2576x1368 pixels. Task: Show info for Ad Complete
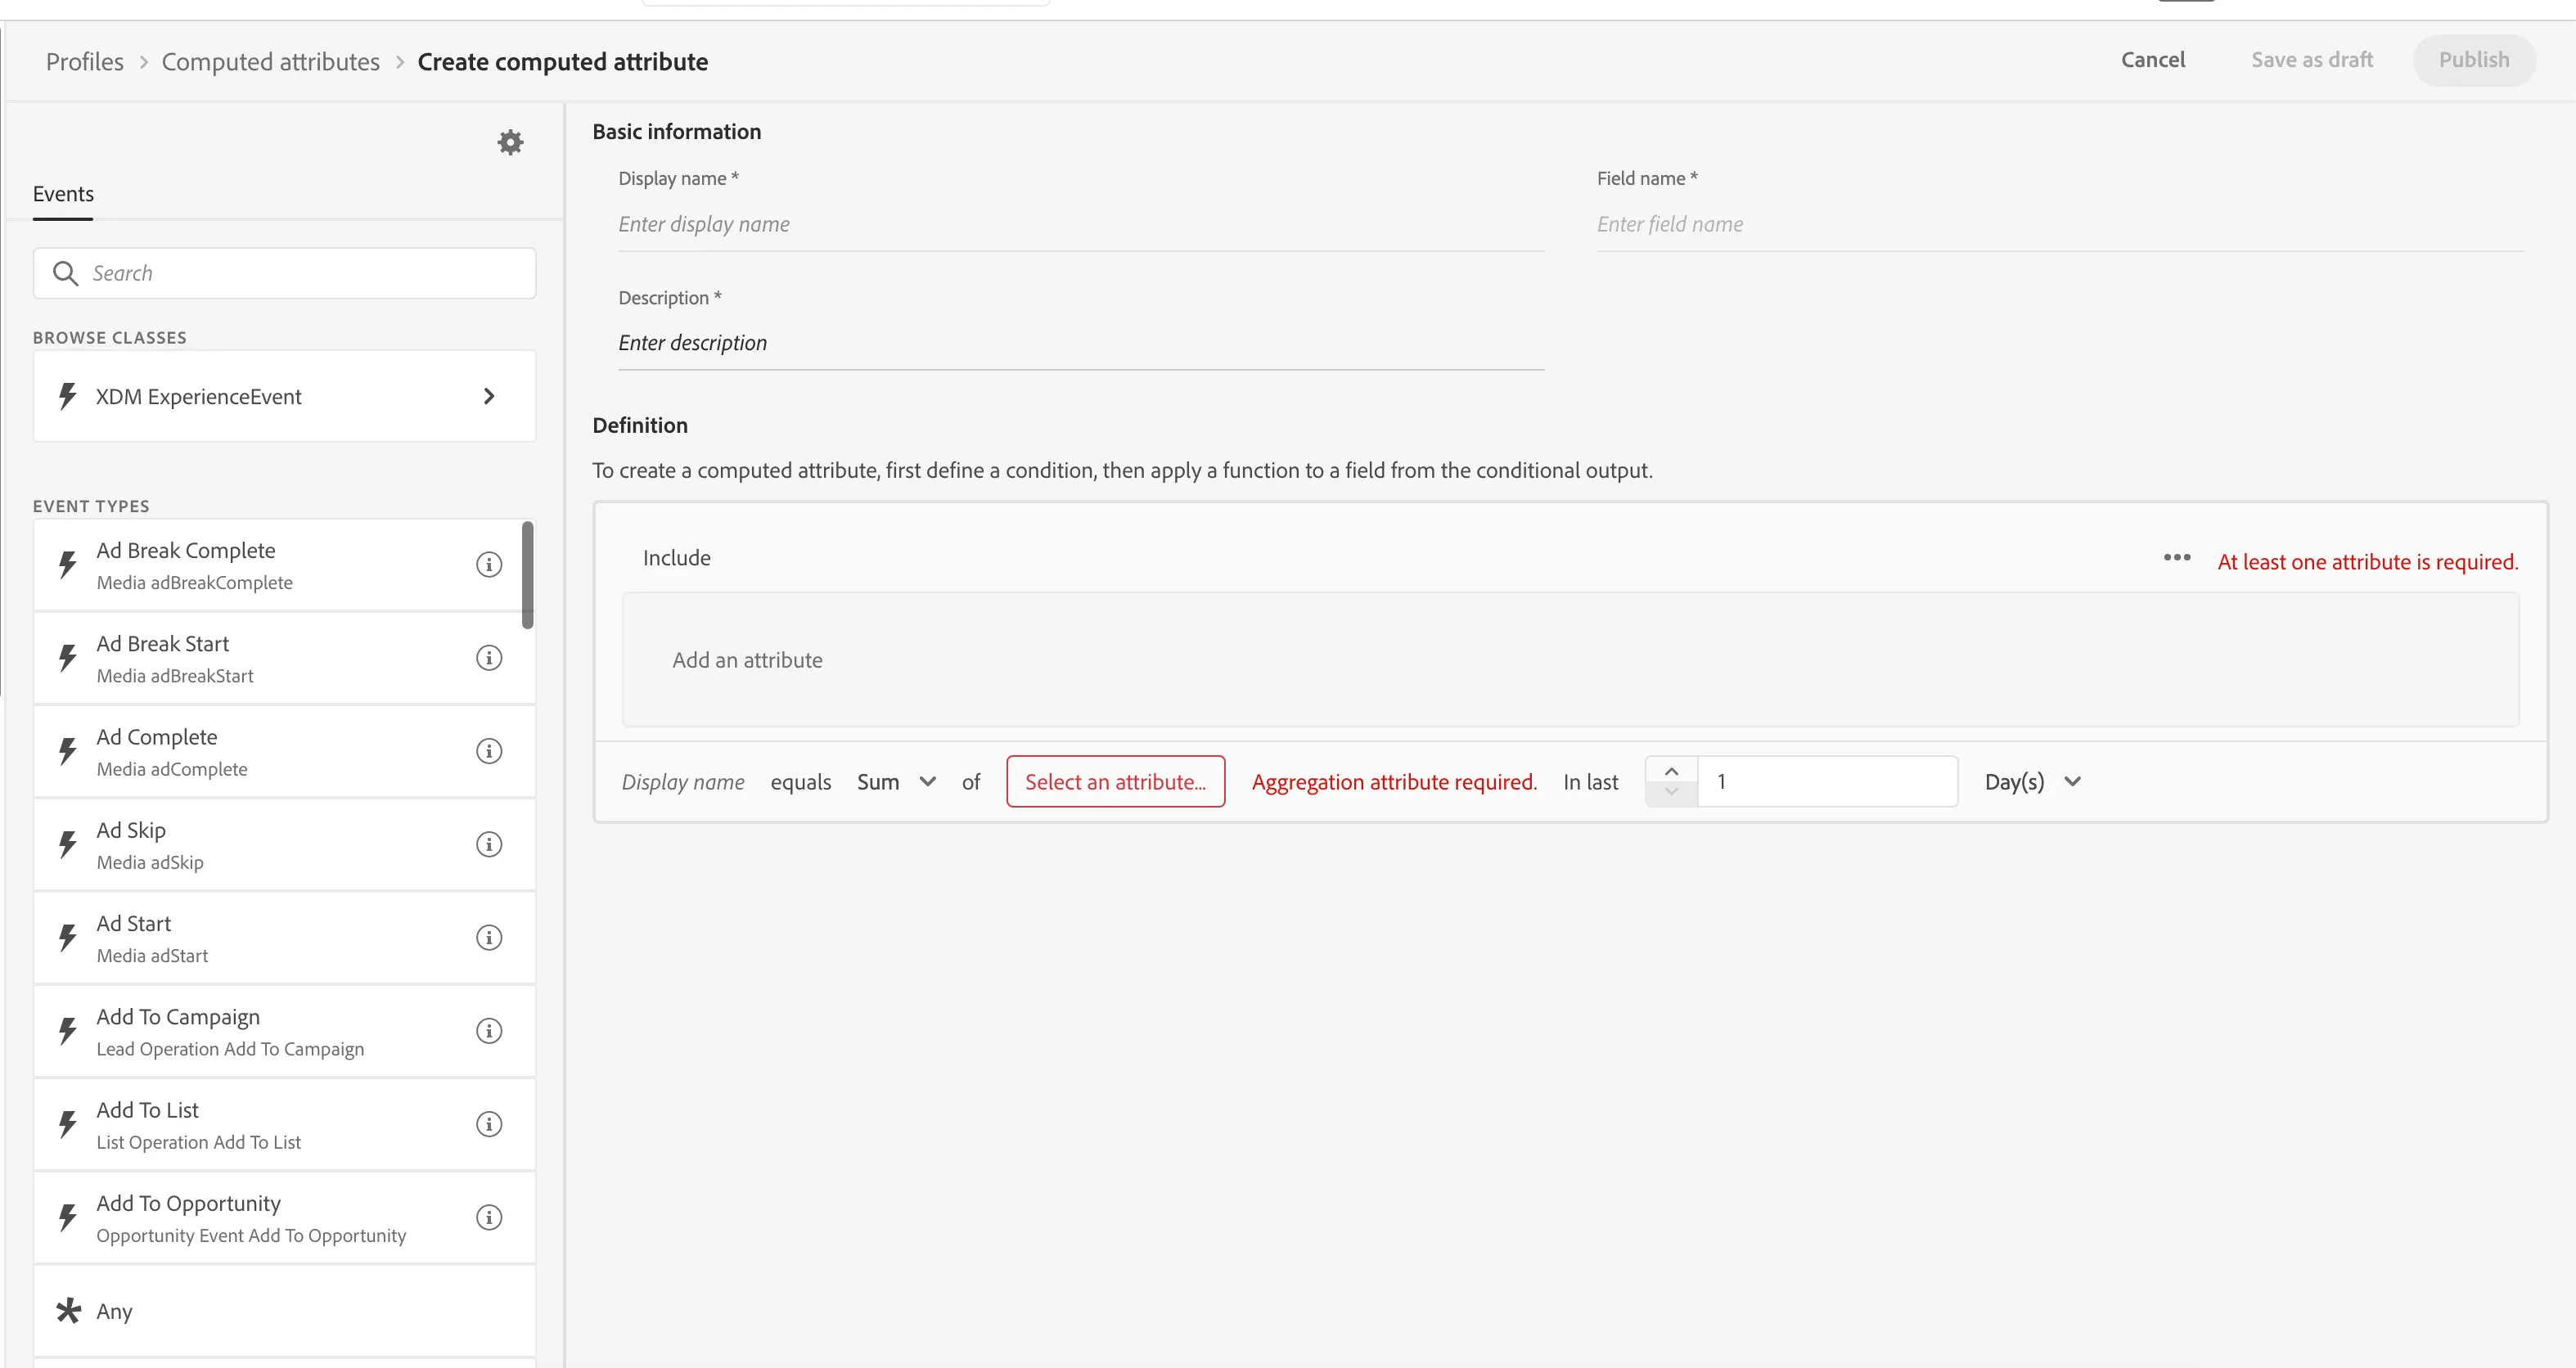pos(488,751)
